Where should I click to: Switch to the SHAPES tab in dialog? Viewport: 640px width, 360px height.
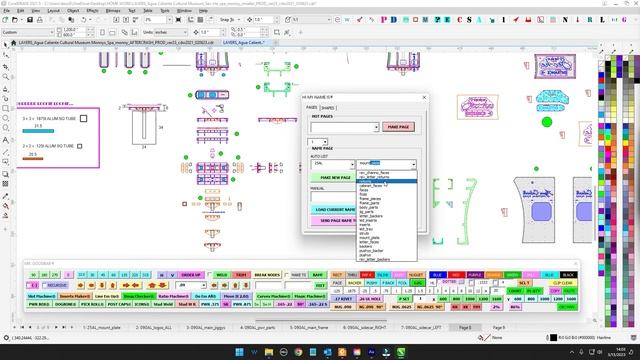point(328,108)
